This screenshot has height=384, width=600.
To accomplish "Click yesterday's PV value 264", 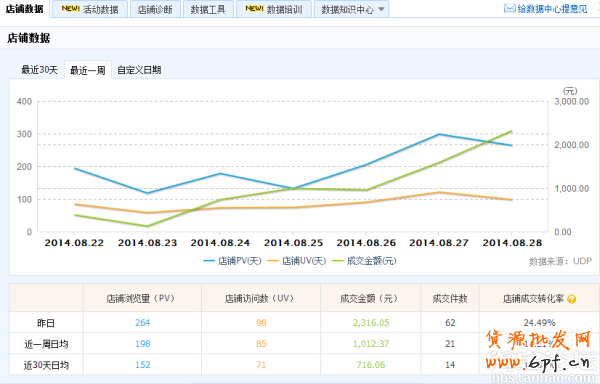I will coord(142,323).
